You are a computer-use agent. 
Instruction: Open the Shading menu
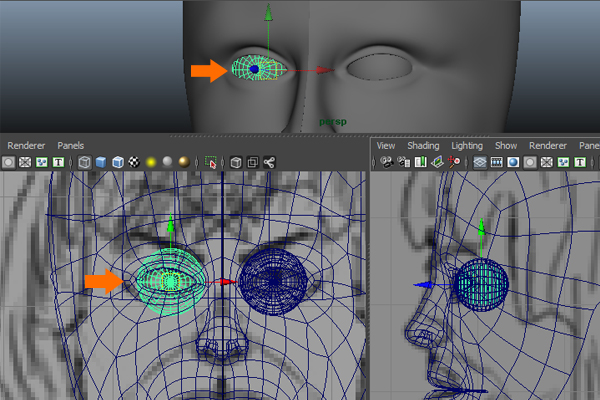pos(424,145)
